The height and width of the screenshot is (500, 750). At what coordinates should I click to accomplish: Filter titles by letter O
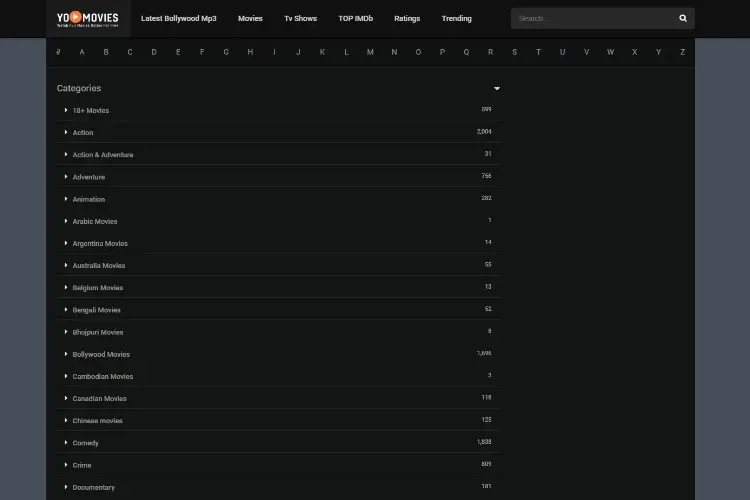(418, 52)
